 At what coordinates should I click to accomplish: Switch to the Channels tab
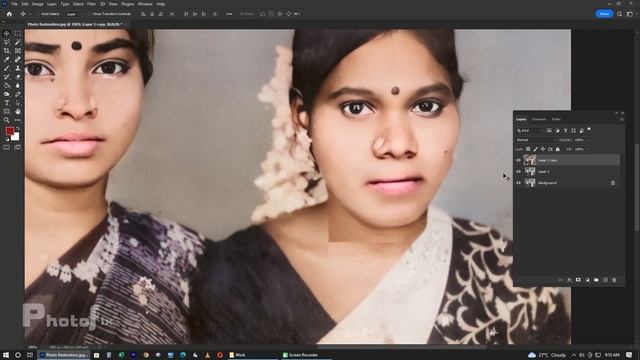pyautogui.click(x=539, y=119)
